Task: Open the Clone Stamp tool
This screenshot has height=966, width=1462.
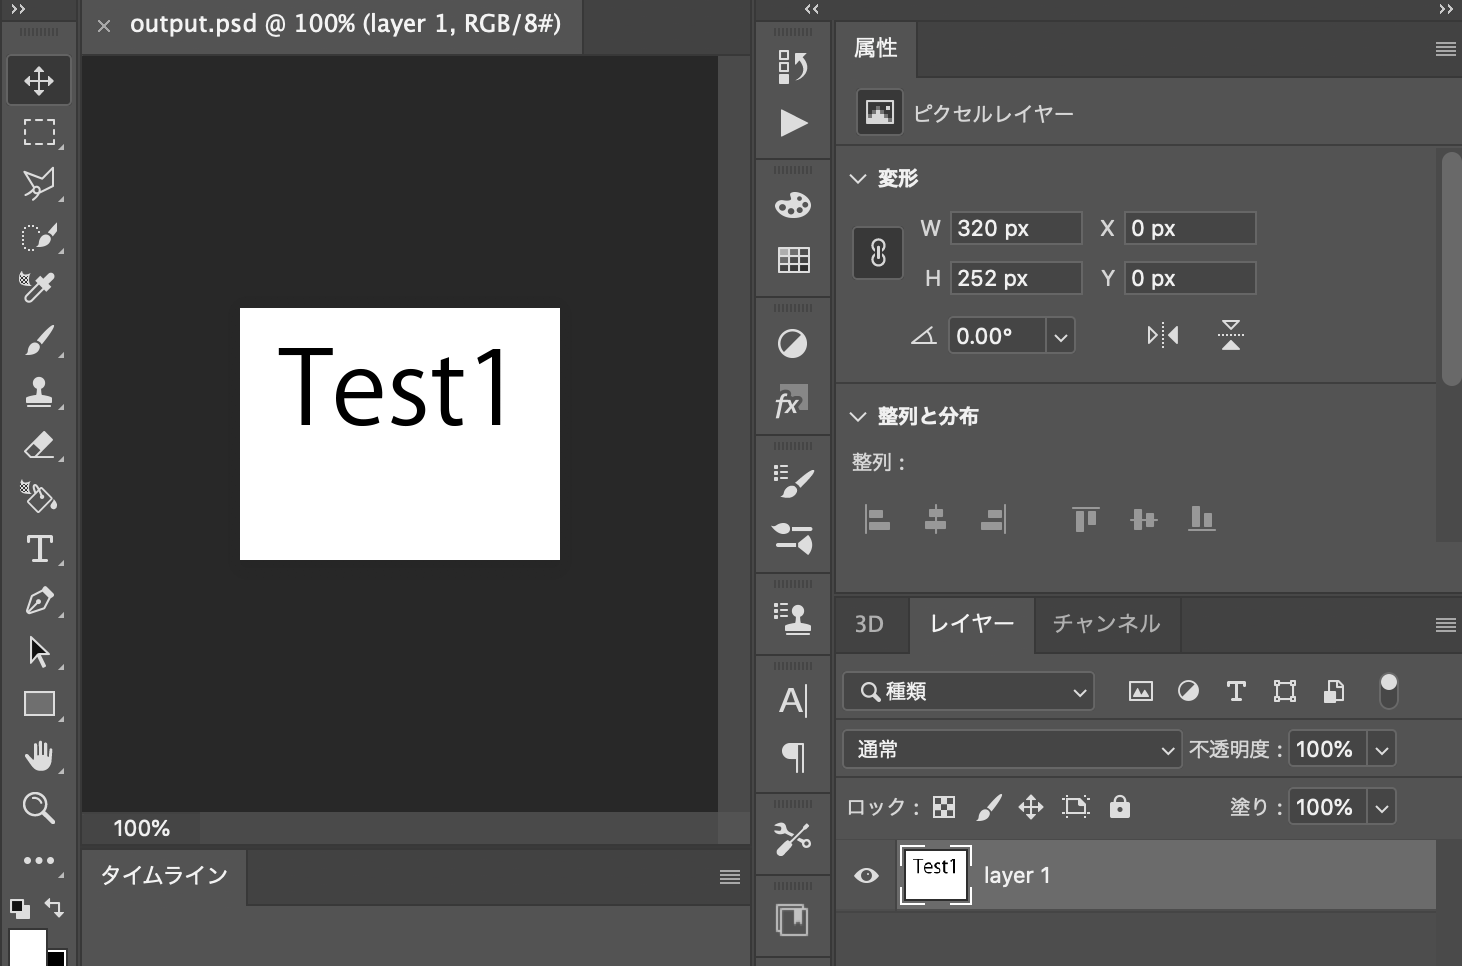Action: tap(39, 392)
